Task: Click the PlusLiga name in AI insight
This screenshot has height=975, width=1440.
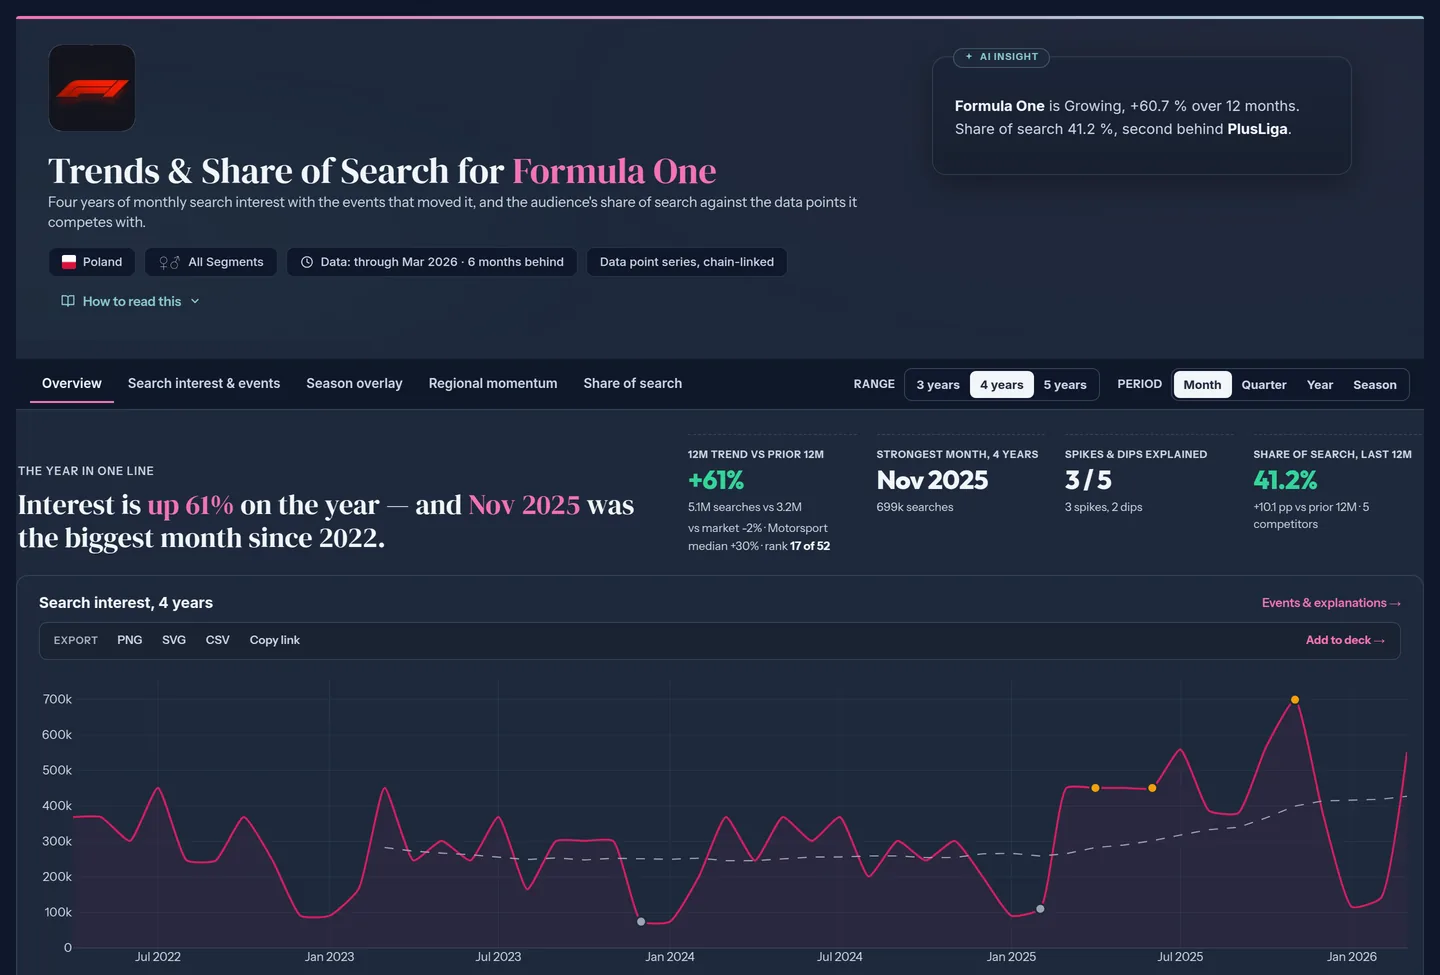Action: click(1257, 129)
